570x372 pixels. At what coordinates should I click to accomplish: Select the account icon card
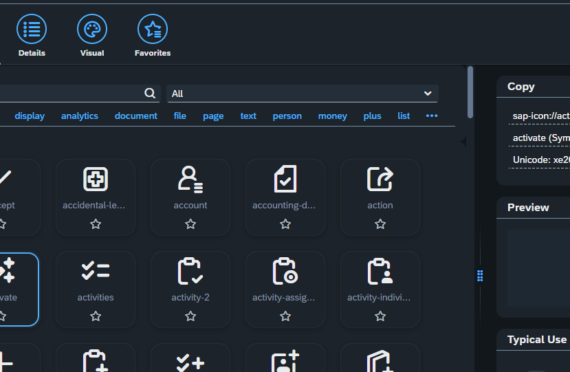click(190, 197)
